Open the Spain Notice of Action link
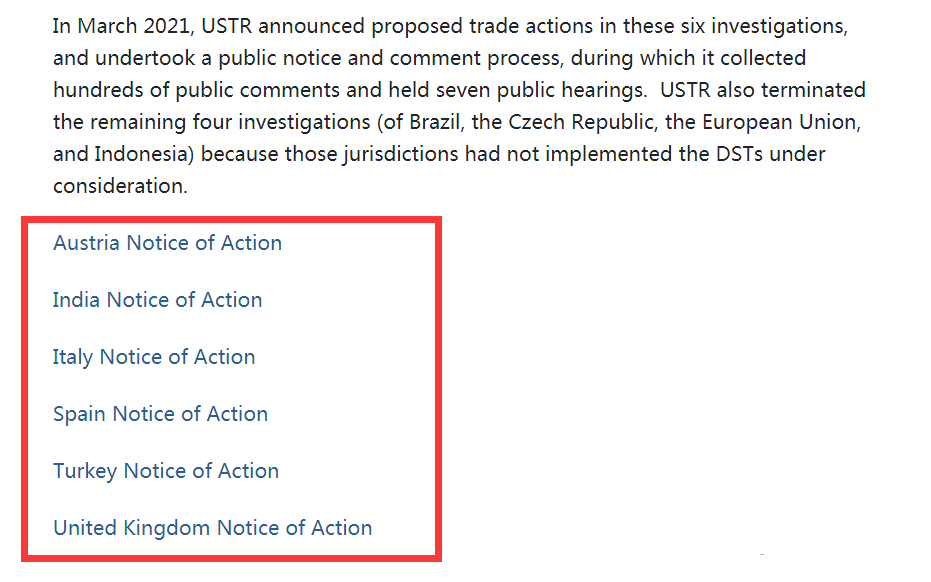Image resolution: width=931 pixels, height=582 pixels. (x=160, y=414)
